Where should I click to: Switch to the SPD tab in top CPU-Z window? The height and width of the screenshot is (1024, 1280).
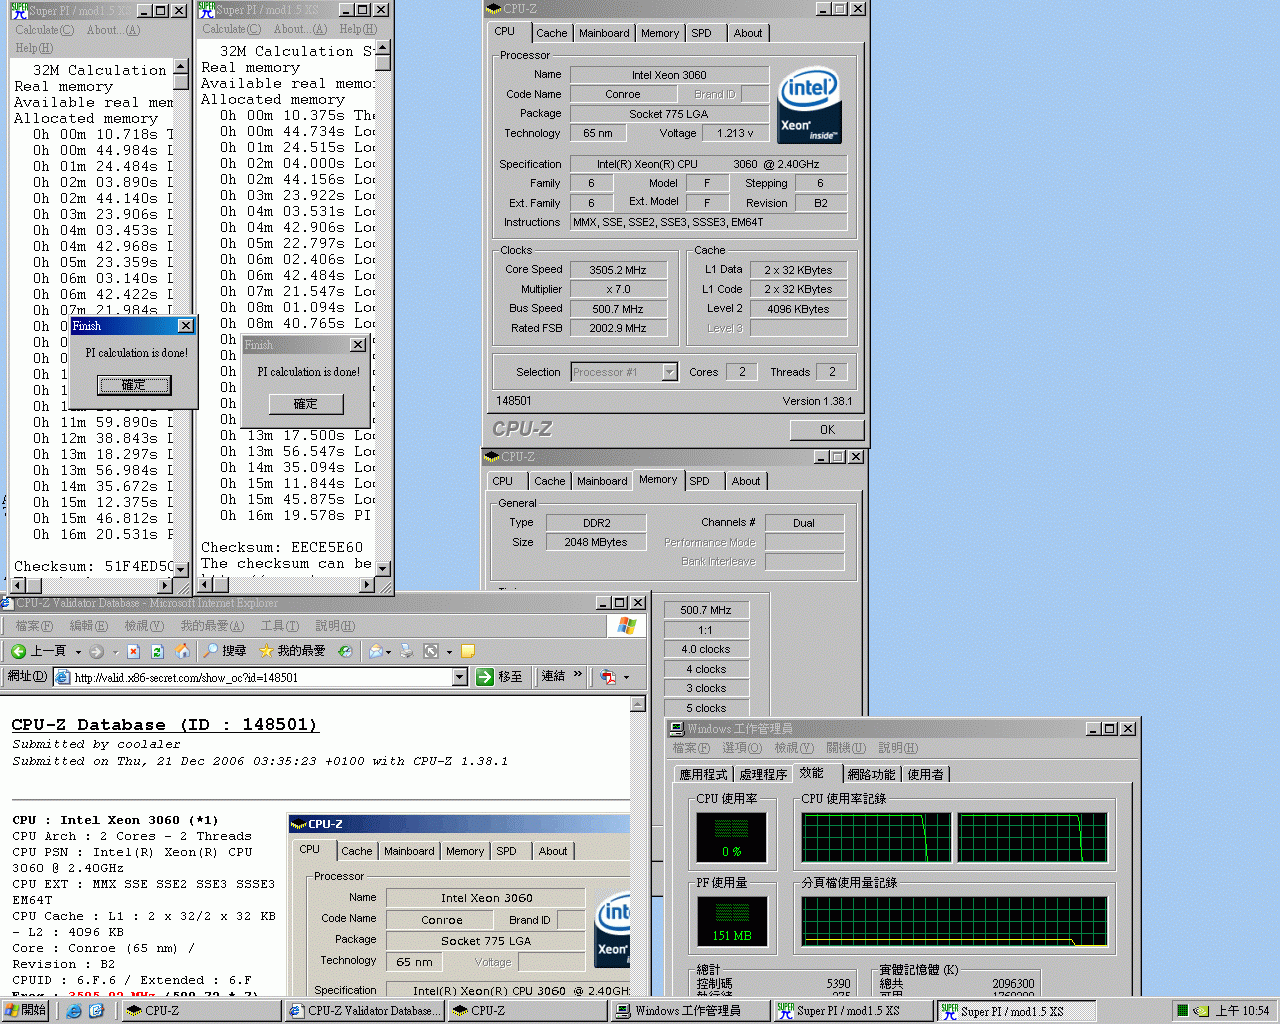pyautogui.click(x=702, y=33)
